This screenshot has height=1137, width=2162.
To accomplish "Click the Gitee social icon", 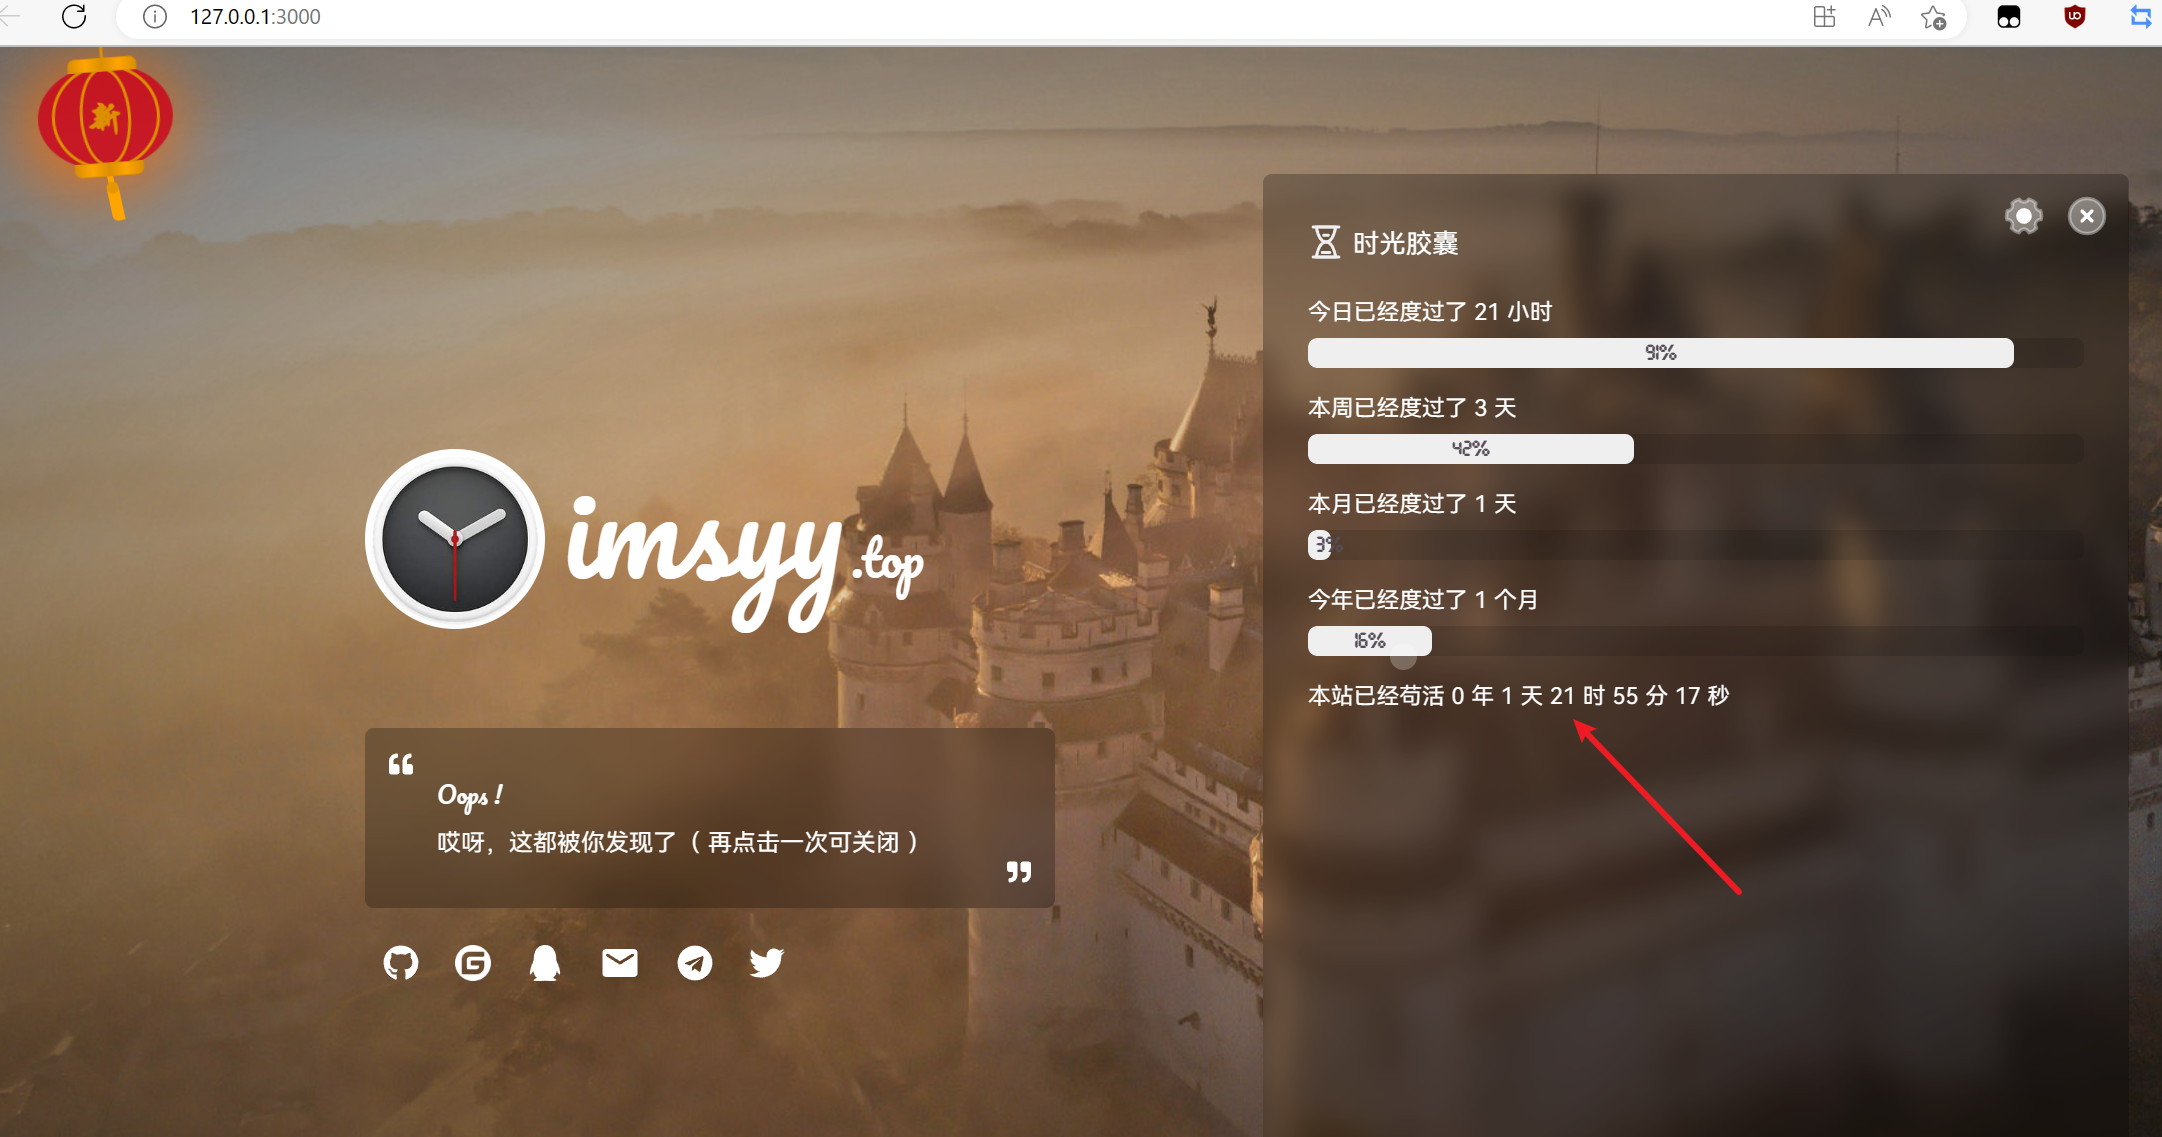I will (473, 963).
